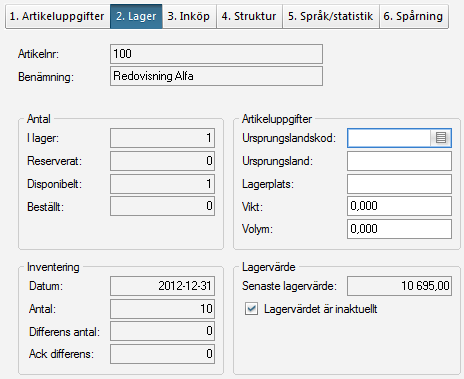Select the 2. Lager tab

[136, 16]
